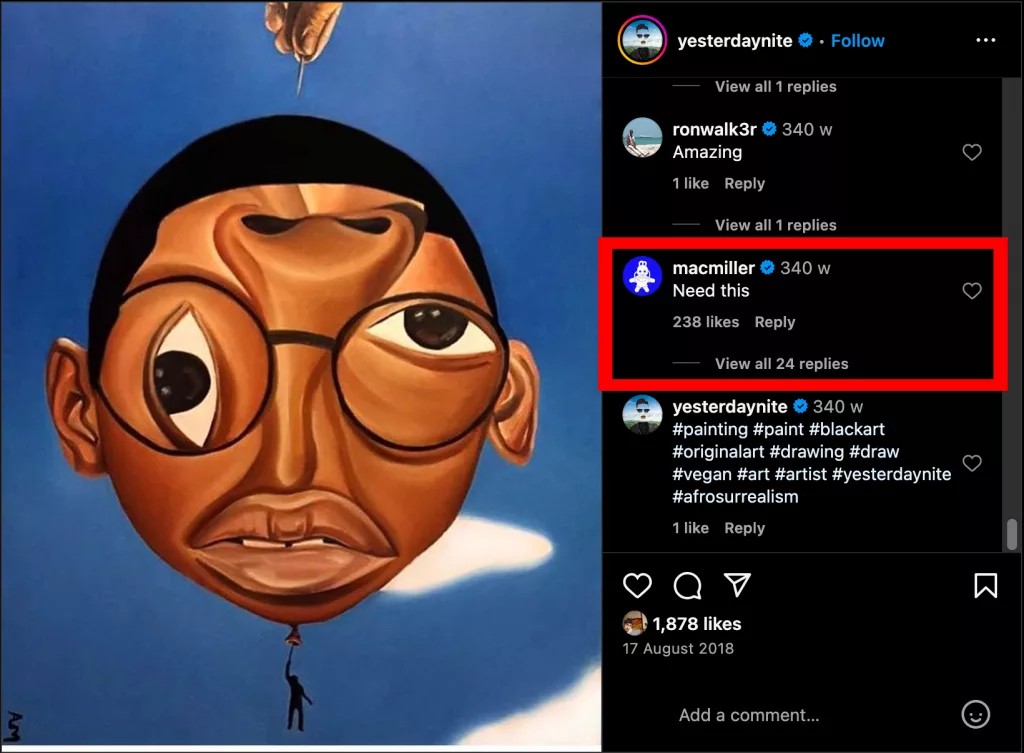Open the three-dot more options menu
Image resolution: width=1024 pixels, height=753 pixels.
985,41
